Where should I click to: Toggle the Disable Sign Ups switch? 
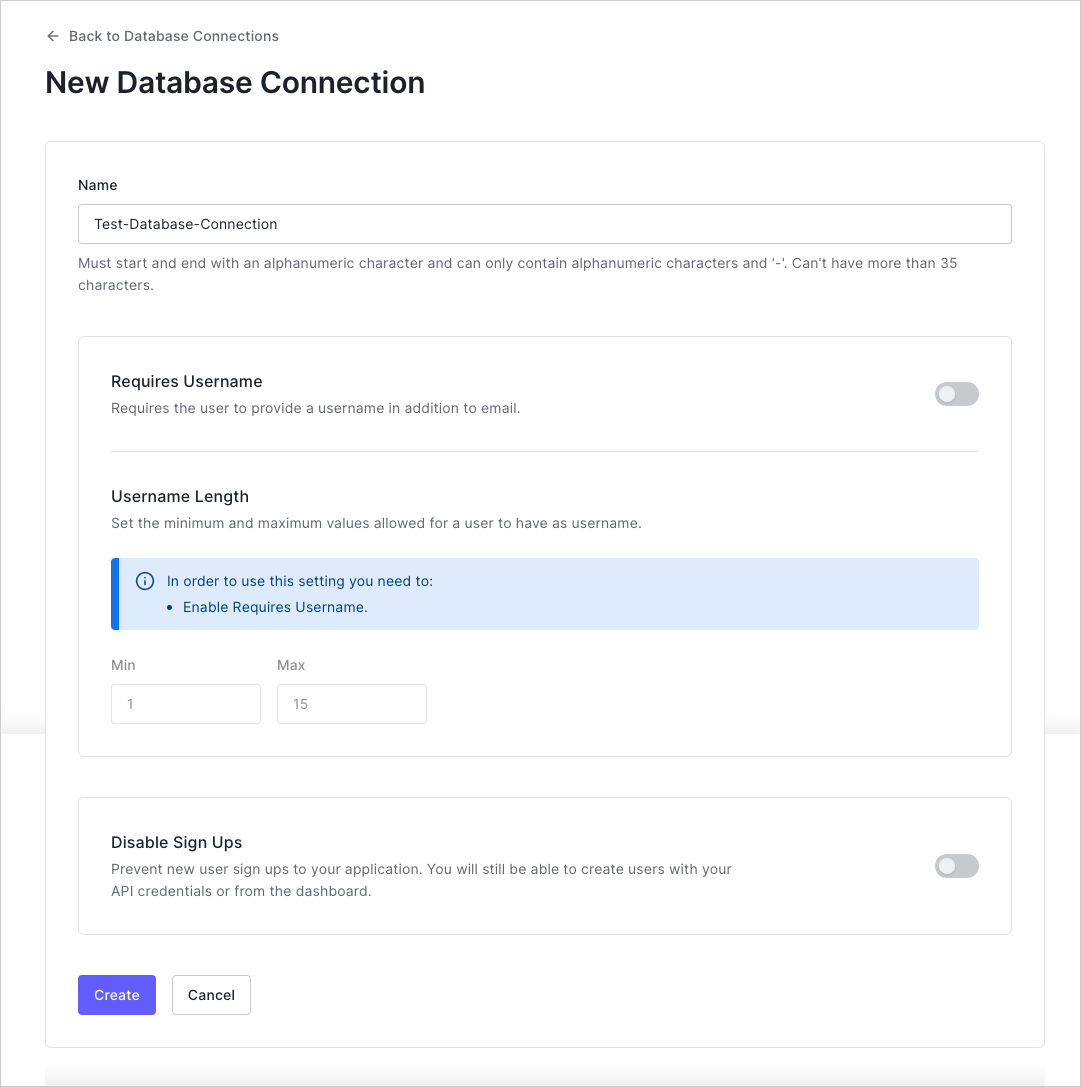(956, 866)
